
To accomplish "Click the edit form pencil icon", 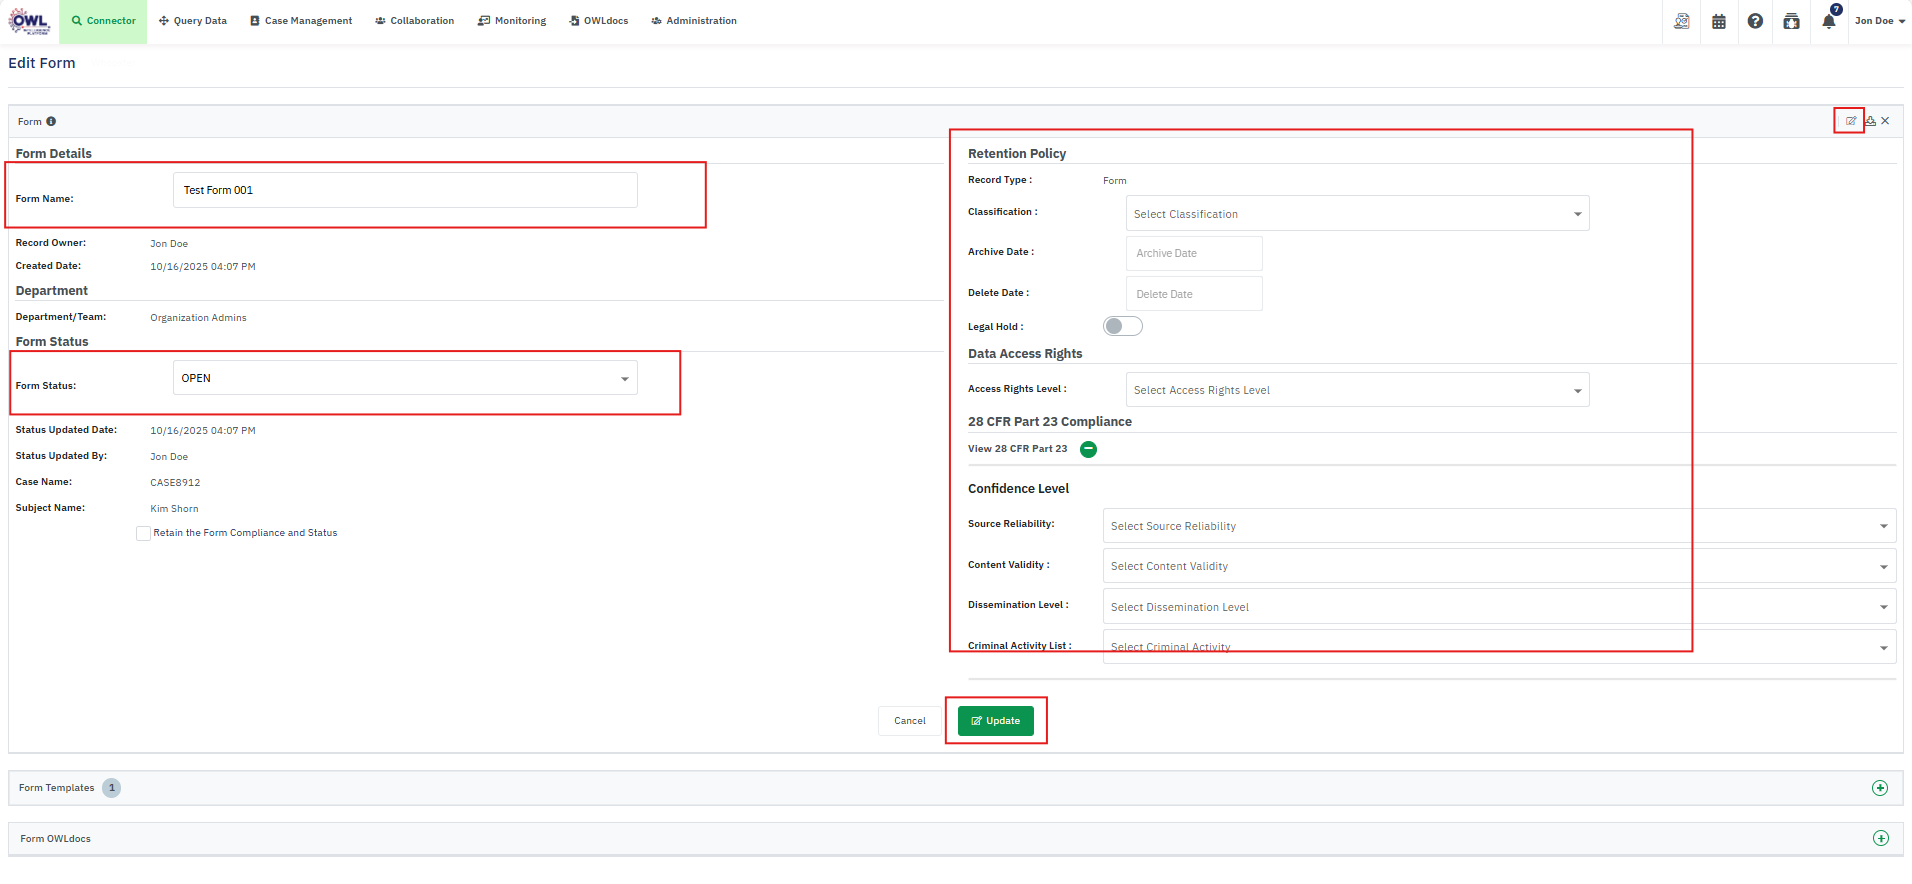I will pos(1851,121).
